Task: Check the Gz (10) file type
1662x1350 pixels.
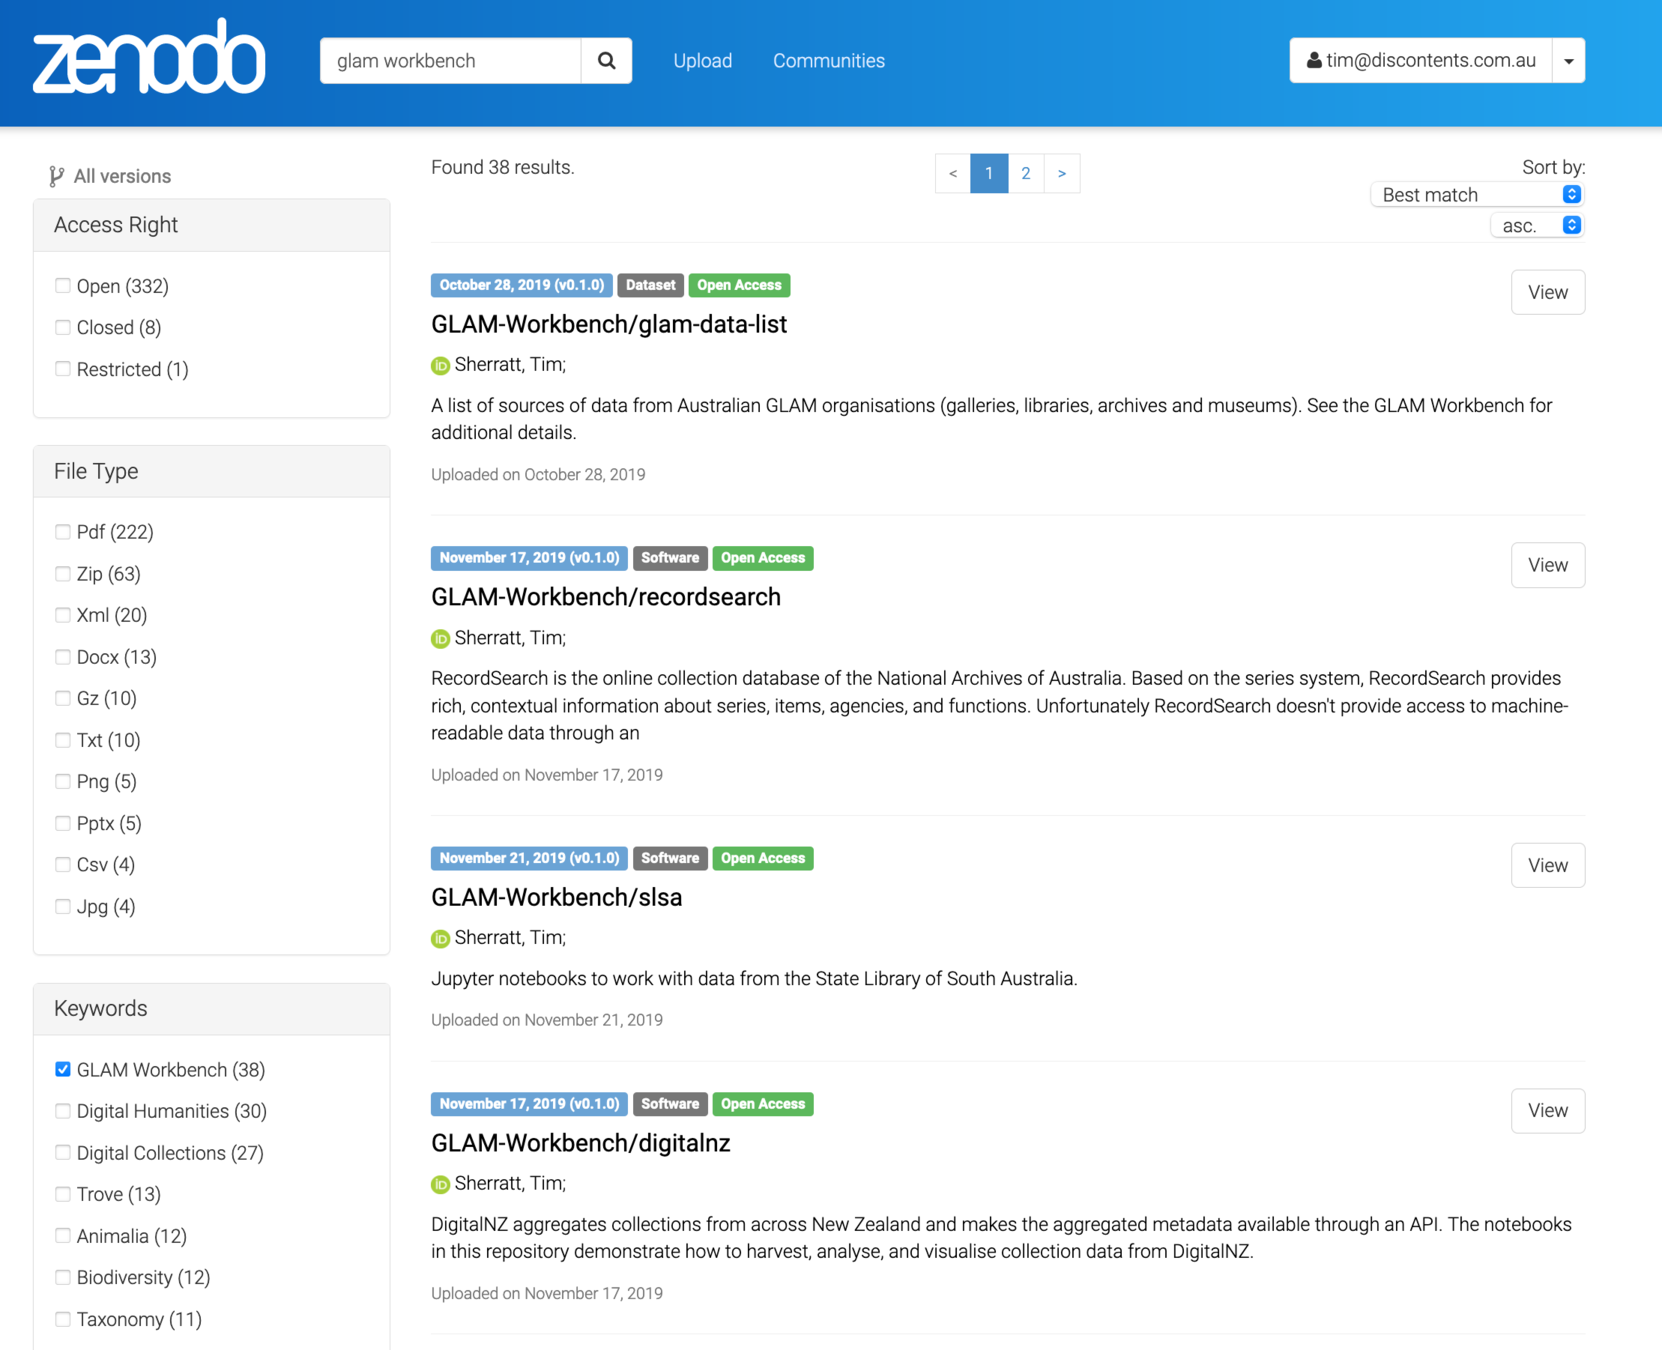Action: [x=63, y=698]
